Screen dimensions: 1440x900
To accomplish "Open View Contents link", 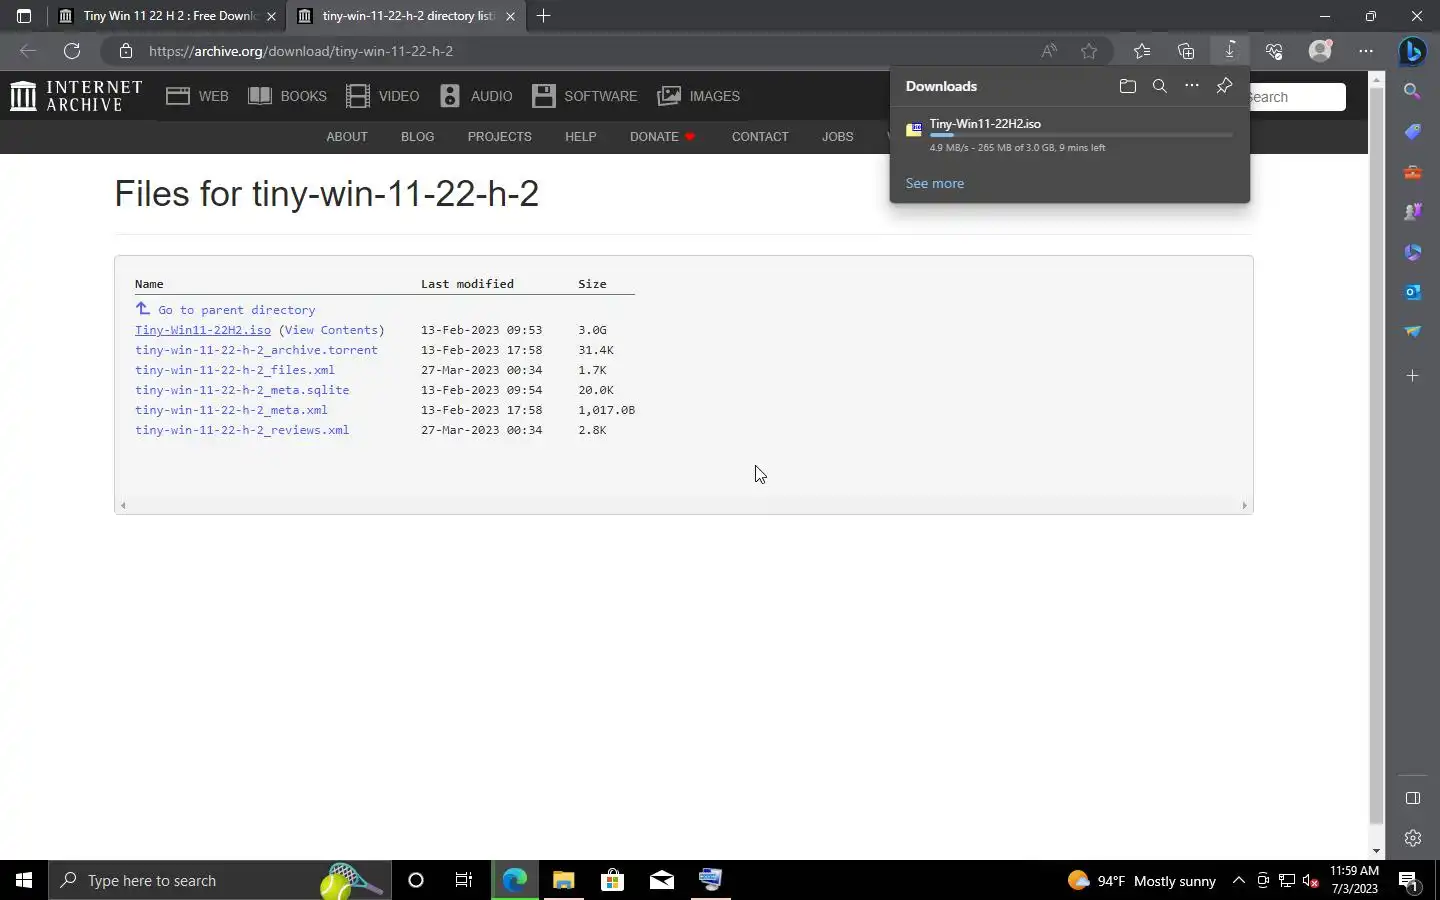I will click(332, 330).
